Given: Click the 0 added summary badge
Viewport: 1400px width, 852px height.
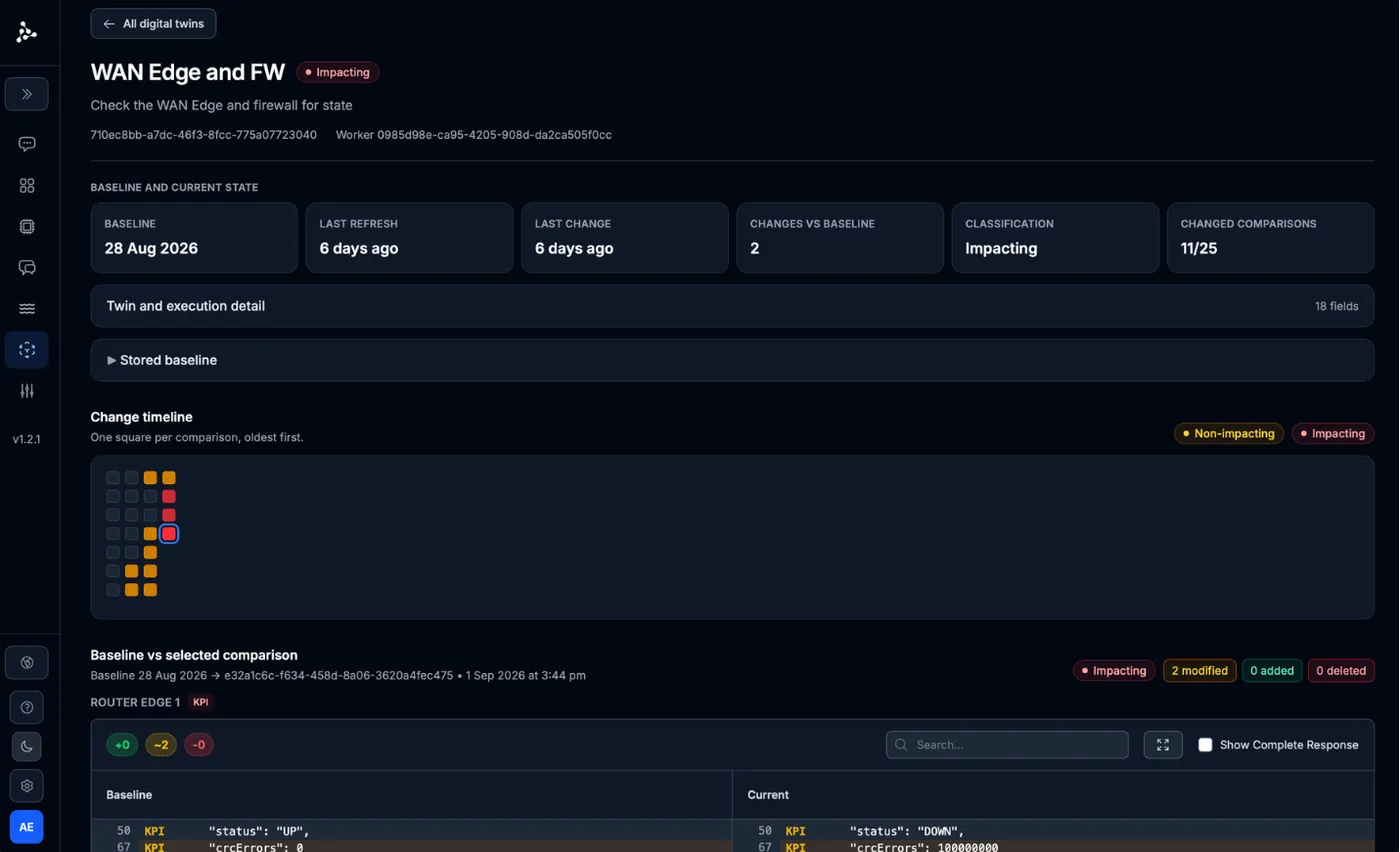Looking at the screenshot, I should point(1272,671).
